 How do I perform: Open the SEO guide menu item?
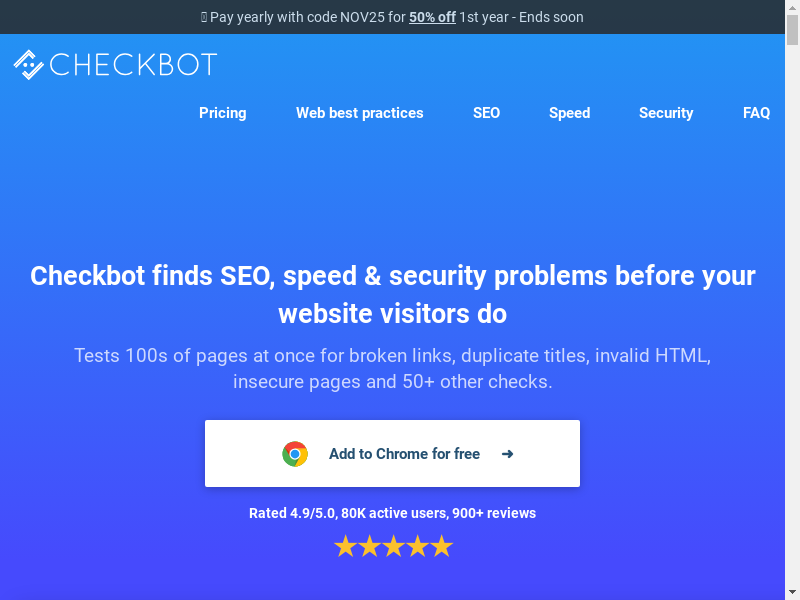pos(486,113)
